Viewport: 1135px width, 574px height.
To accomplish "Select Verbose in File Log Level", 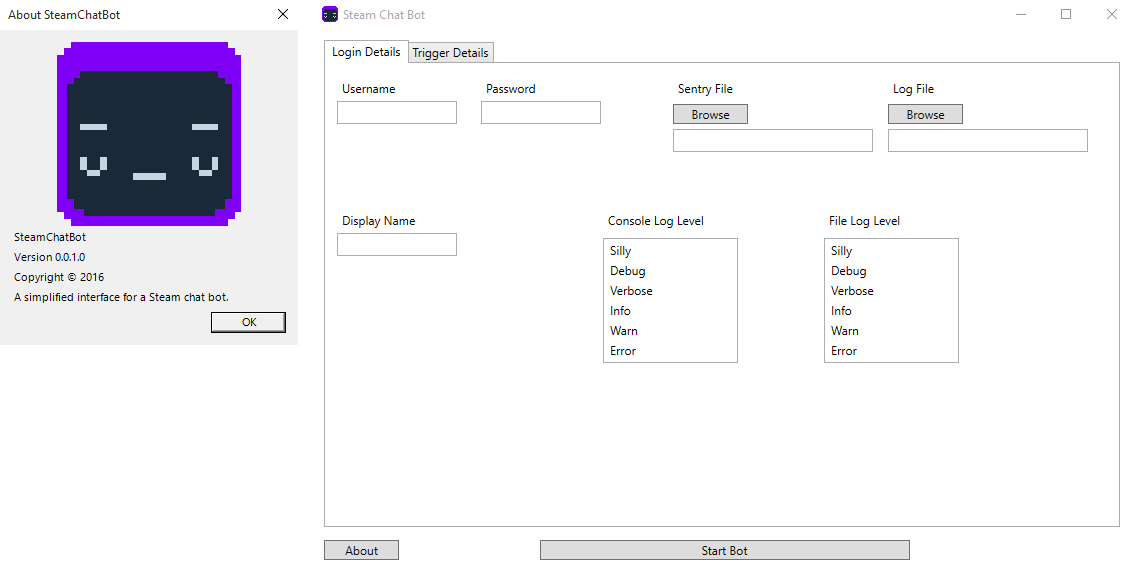I will pyautogui.click(x=891, y=291).
